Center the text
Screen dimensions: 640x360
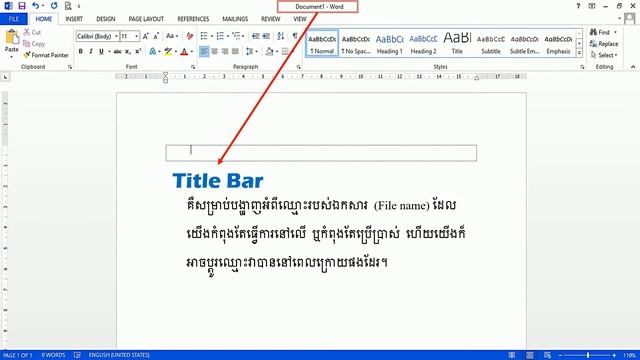[x=214, y=51]
